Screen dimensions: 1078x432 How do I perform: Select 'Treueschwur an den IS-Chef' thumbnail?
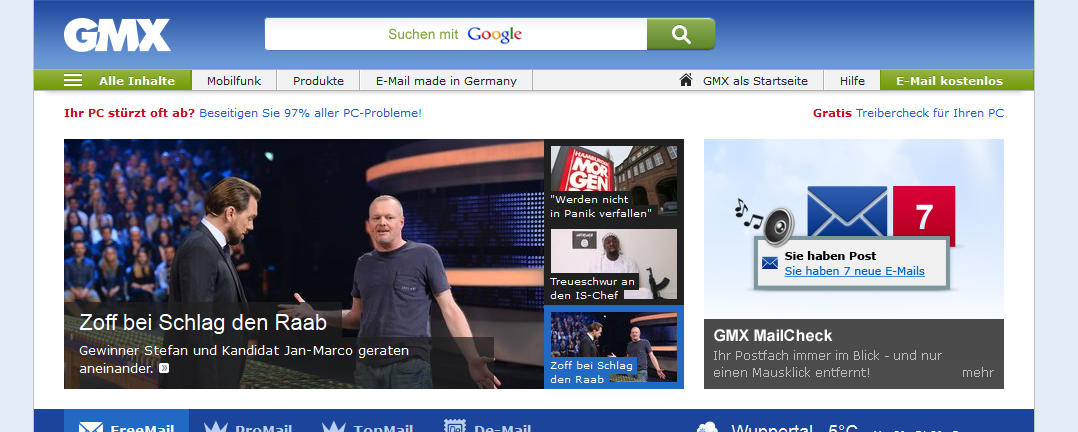click(614, 266)
